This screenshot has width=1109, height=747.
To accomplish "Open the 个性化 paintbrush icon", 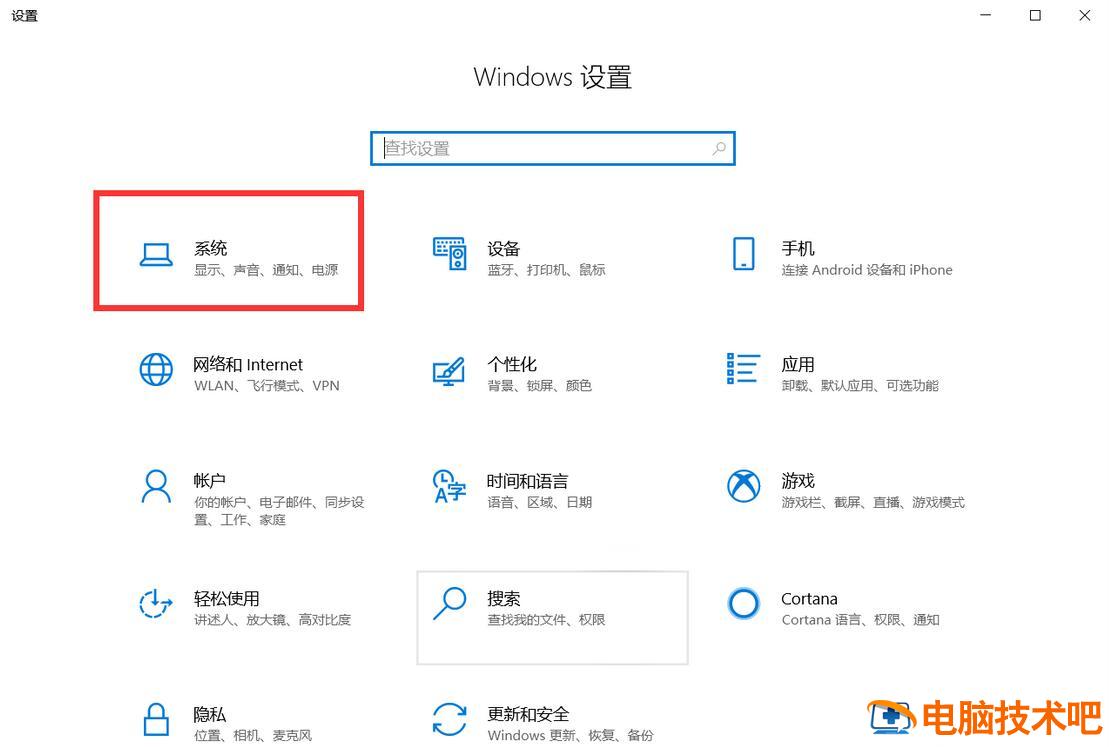I will pyautogui.click(x=449, y=371).
